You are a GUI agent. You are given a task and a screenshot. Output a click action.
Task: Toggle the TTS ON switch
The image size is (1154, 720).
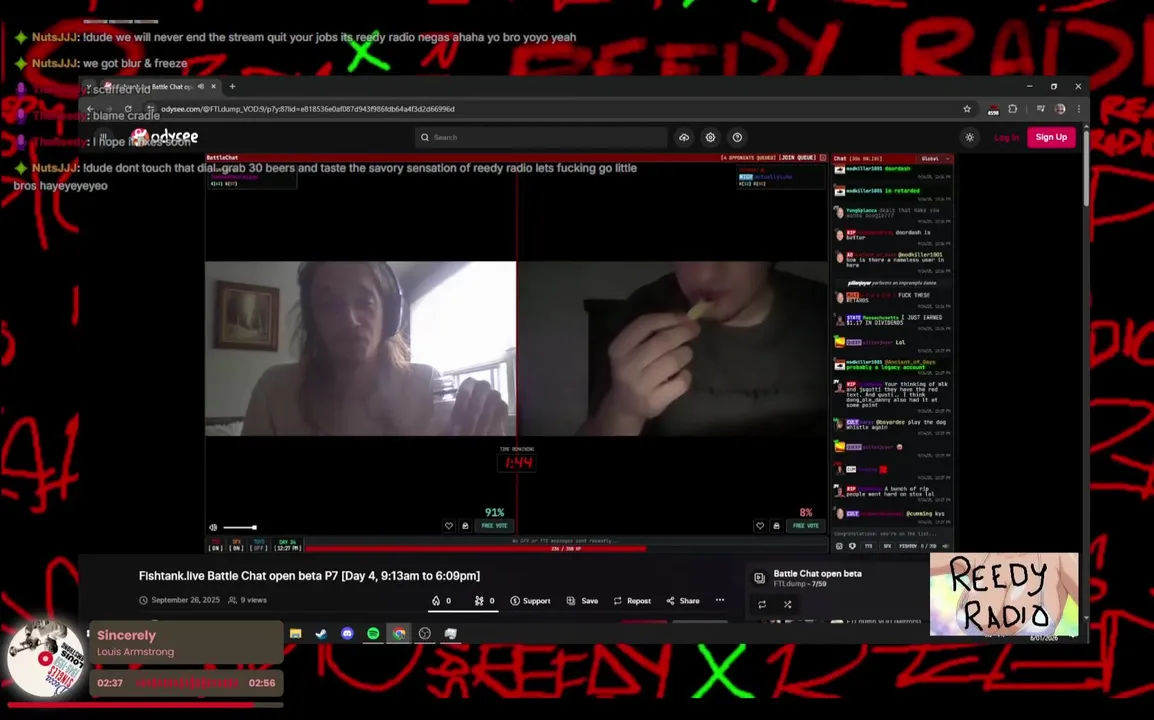coord(216,546)
